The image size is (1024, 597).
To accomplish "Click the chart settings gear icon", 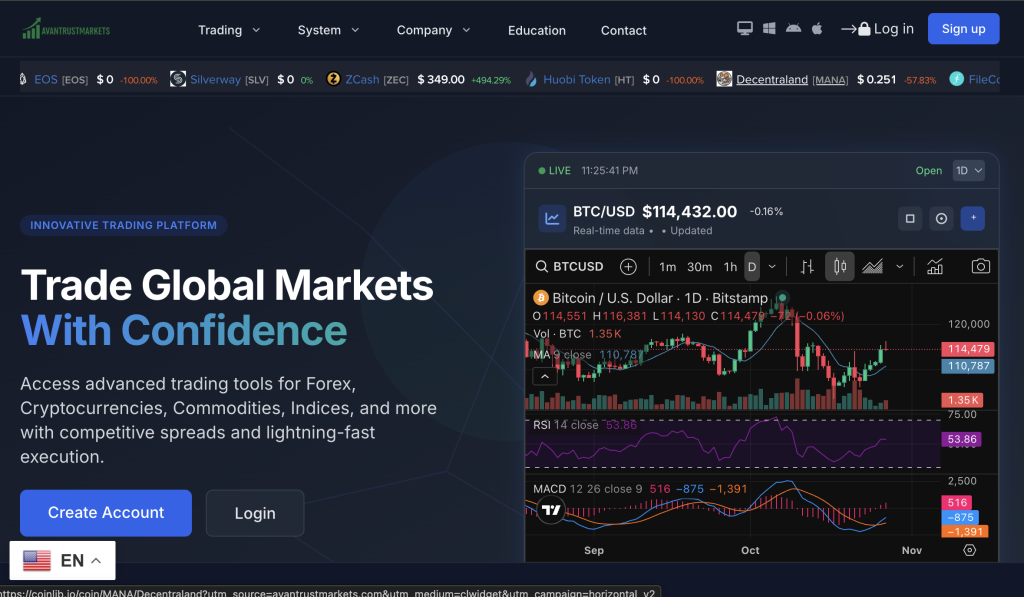I will [969, 550].
